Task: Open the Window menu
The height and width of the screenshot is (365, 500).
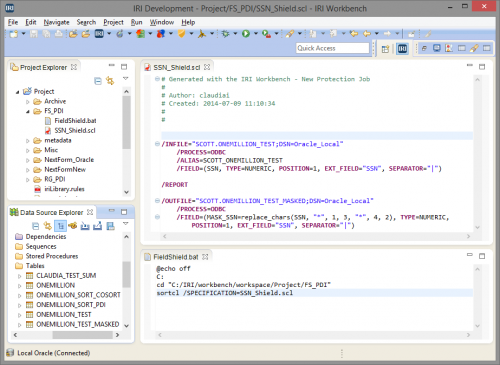Action: 162,22
